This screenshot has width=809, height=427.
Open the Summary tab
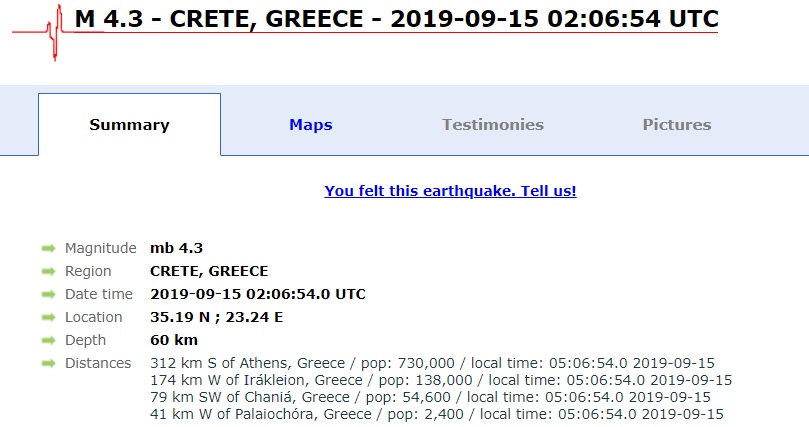coord(129,125)
